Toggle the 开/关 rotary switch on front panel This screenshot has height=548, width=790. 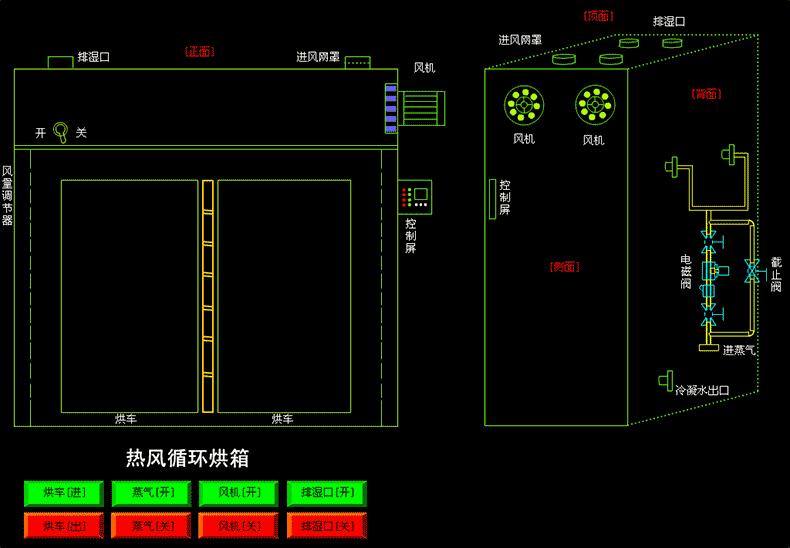click(61, 132)
